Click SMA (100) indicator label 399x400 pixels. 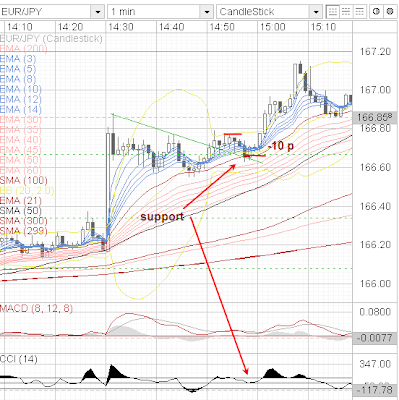[24, 180]
